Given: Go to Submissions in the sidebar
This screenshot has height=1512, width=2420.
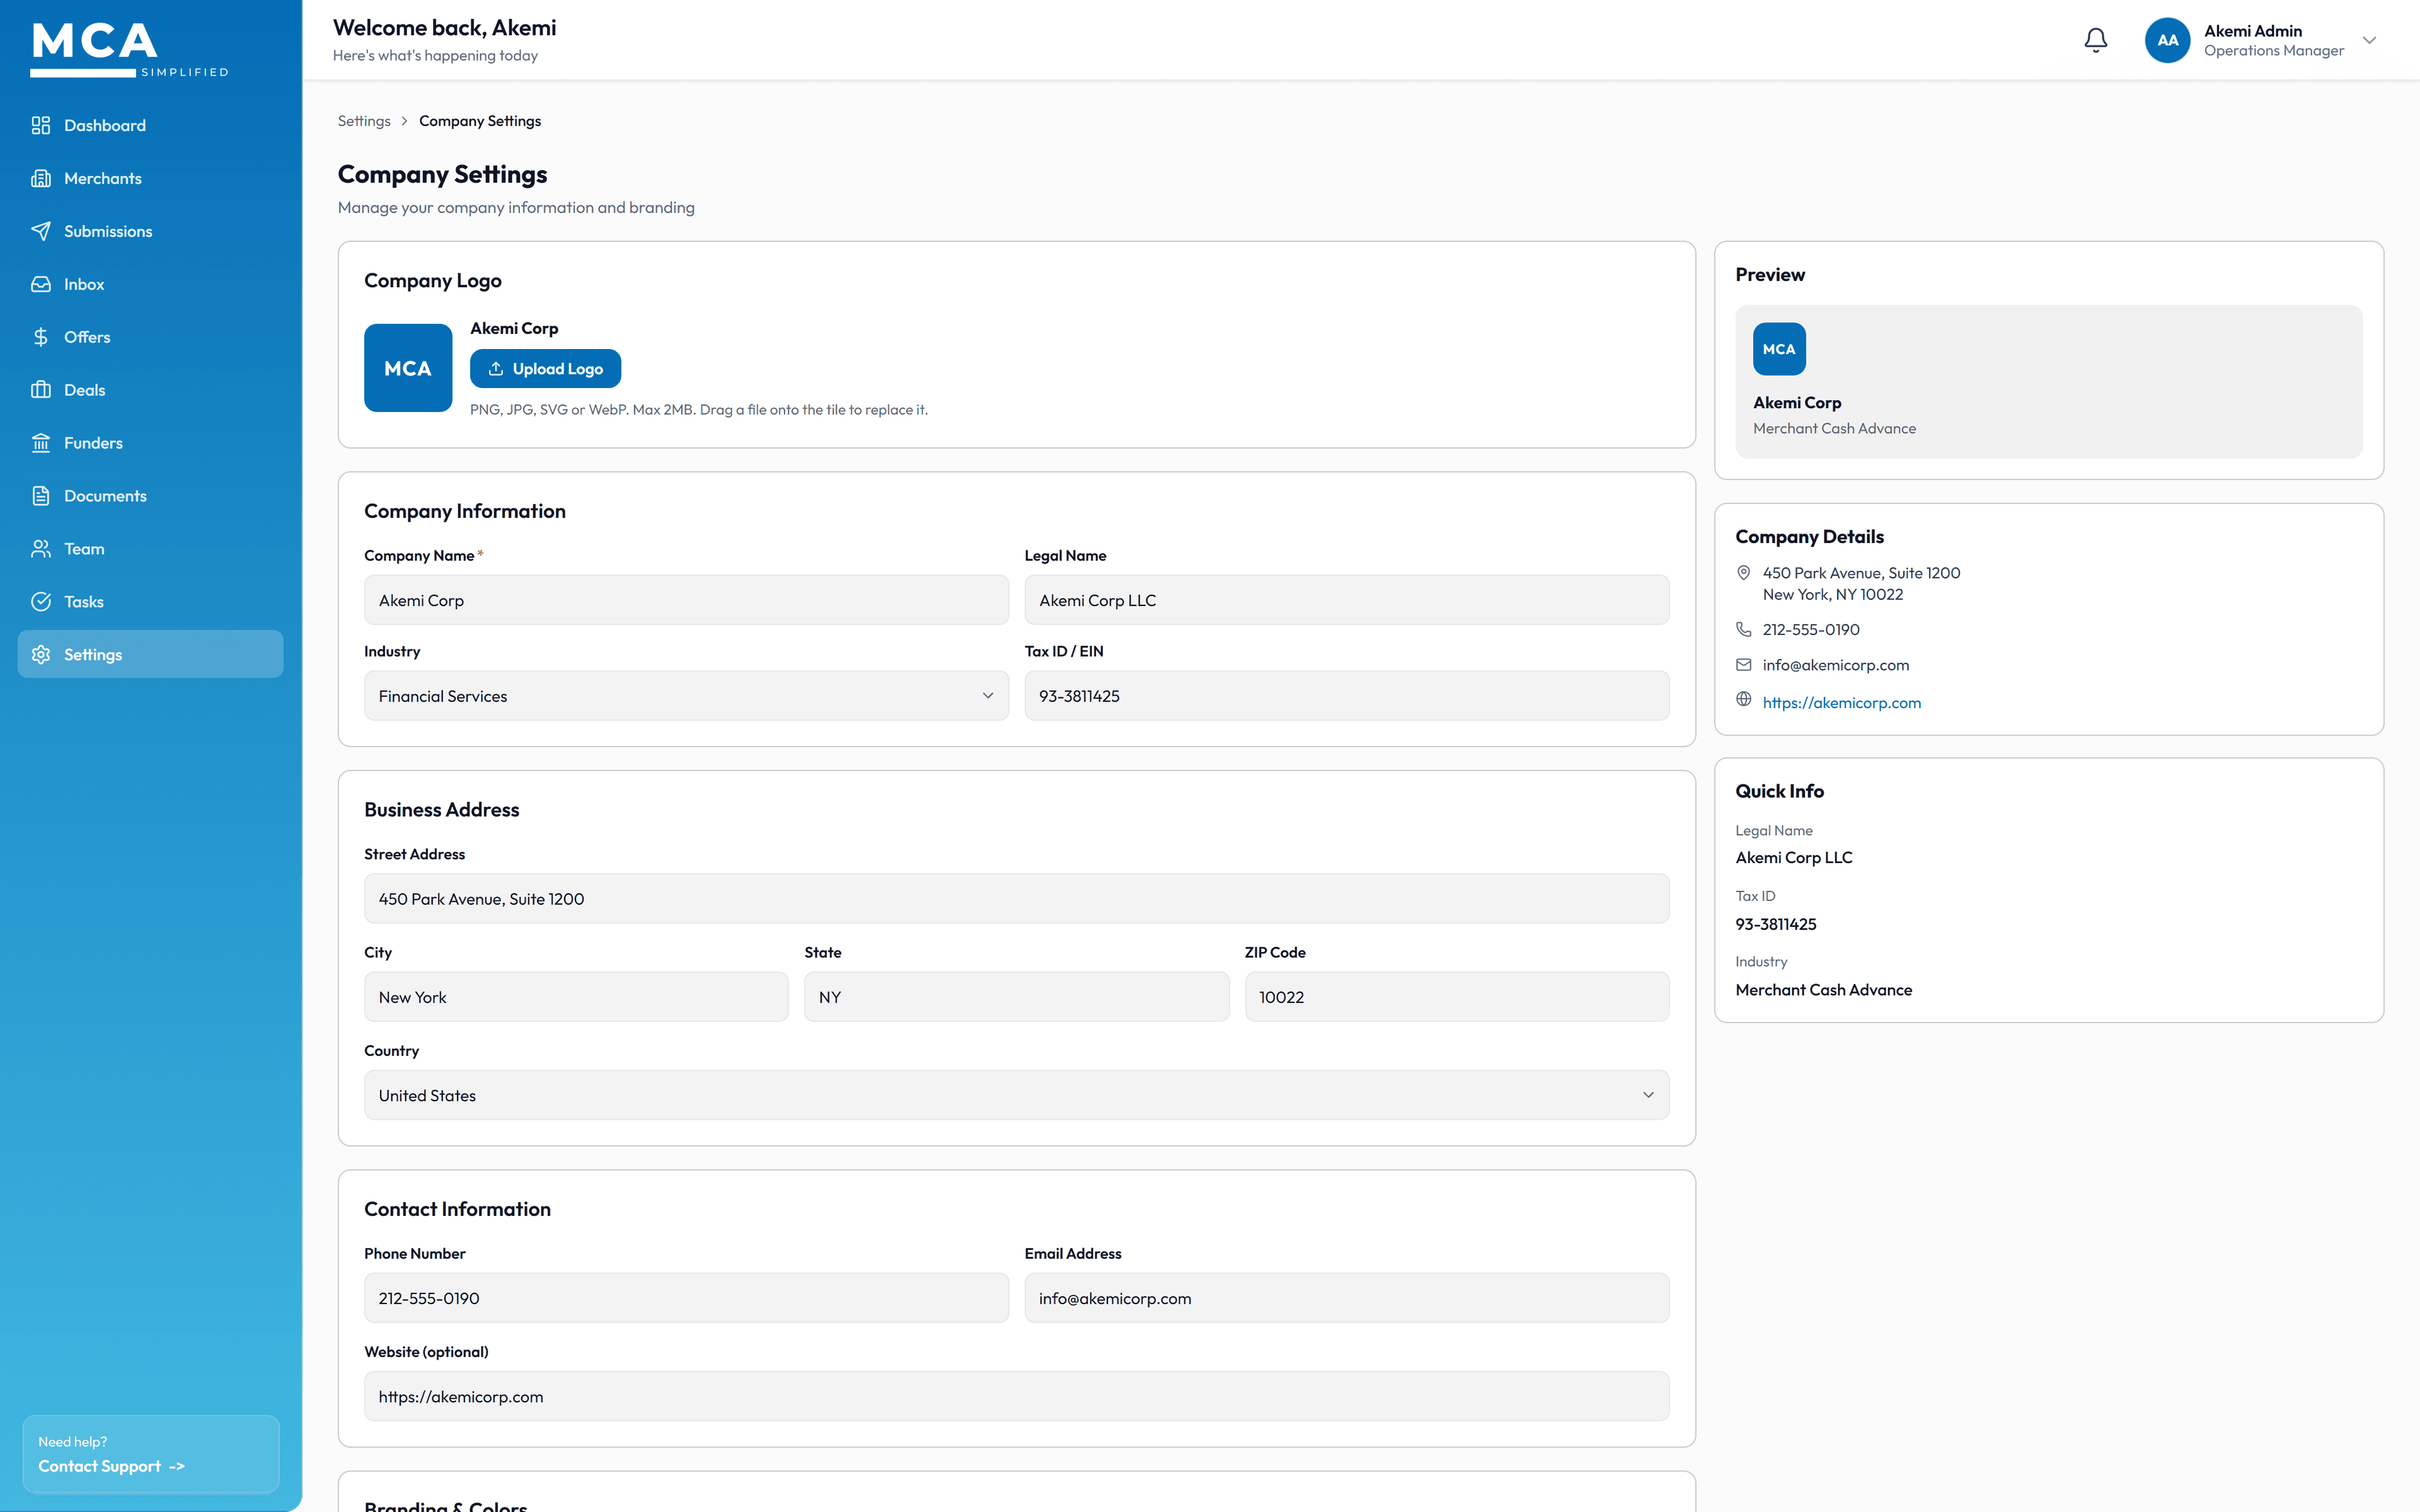Looking at the screenshot, I should pos(150,231).
